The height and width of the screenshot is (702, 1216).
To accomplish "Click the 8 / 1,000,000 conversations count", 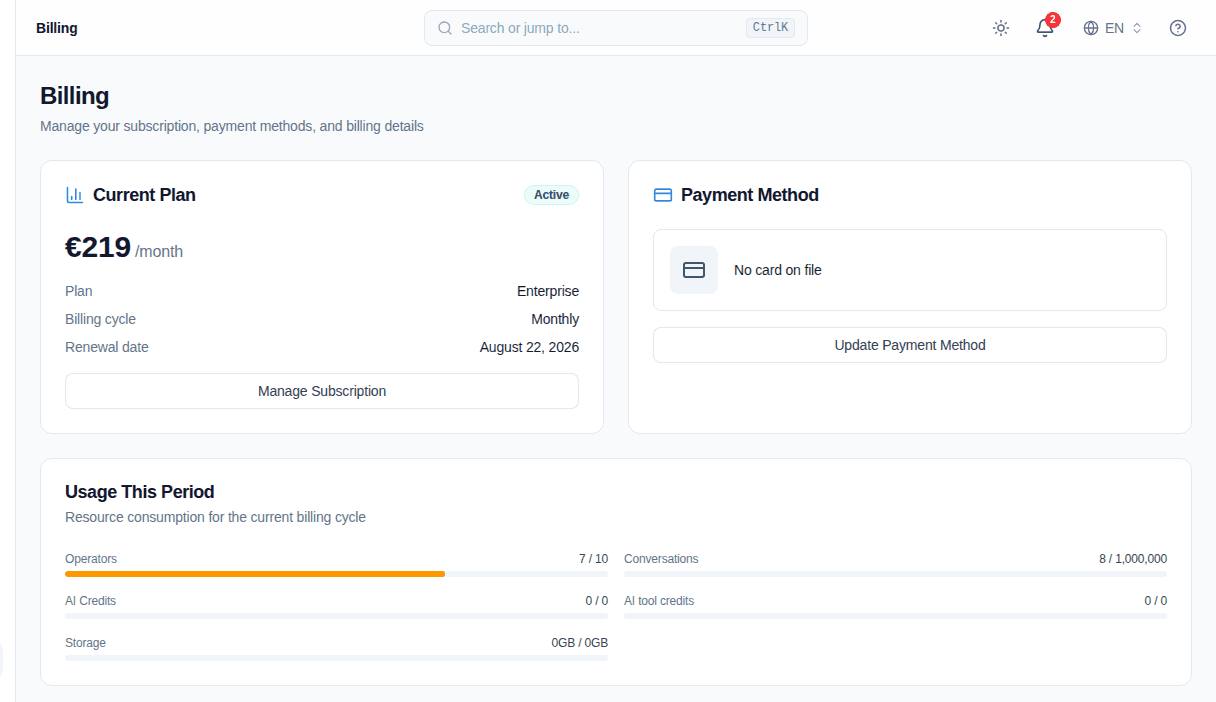I will click(1133, 559).
